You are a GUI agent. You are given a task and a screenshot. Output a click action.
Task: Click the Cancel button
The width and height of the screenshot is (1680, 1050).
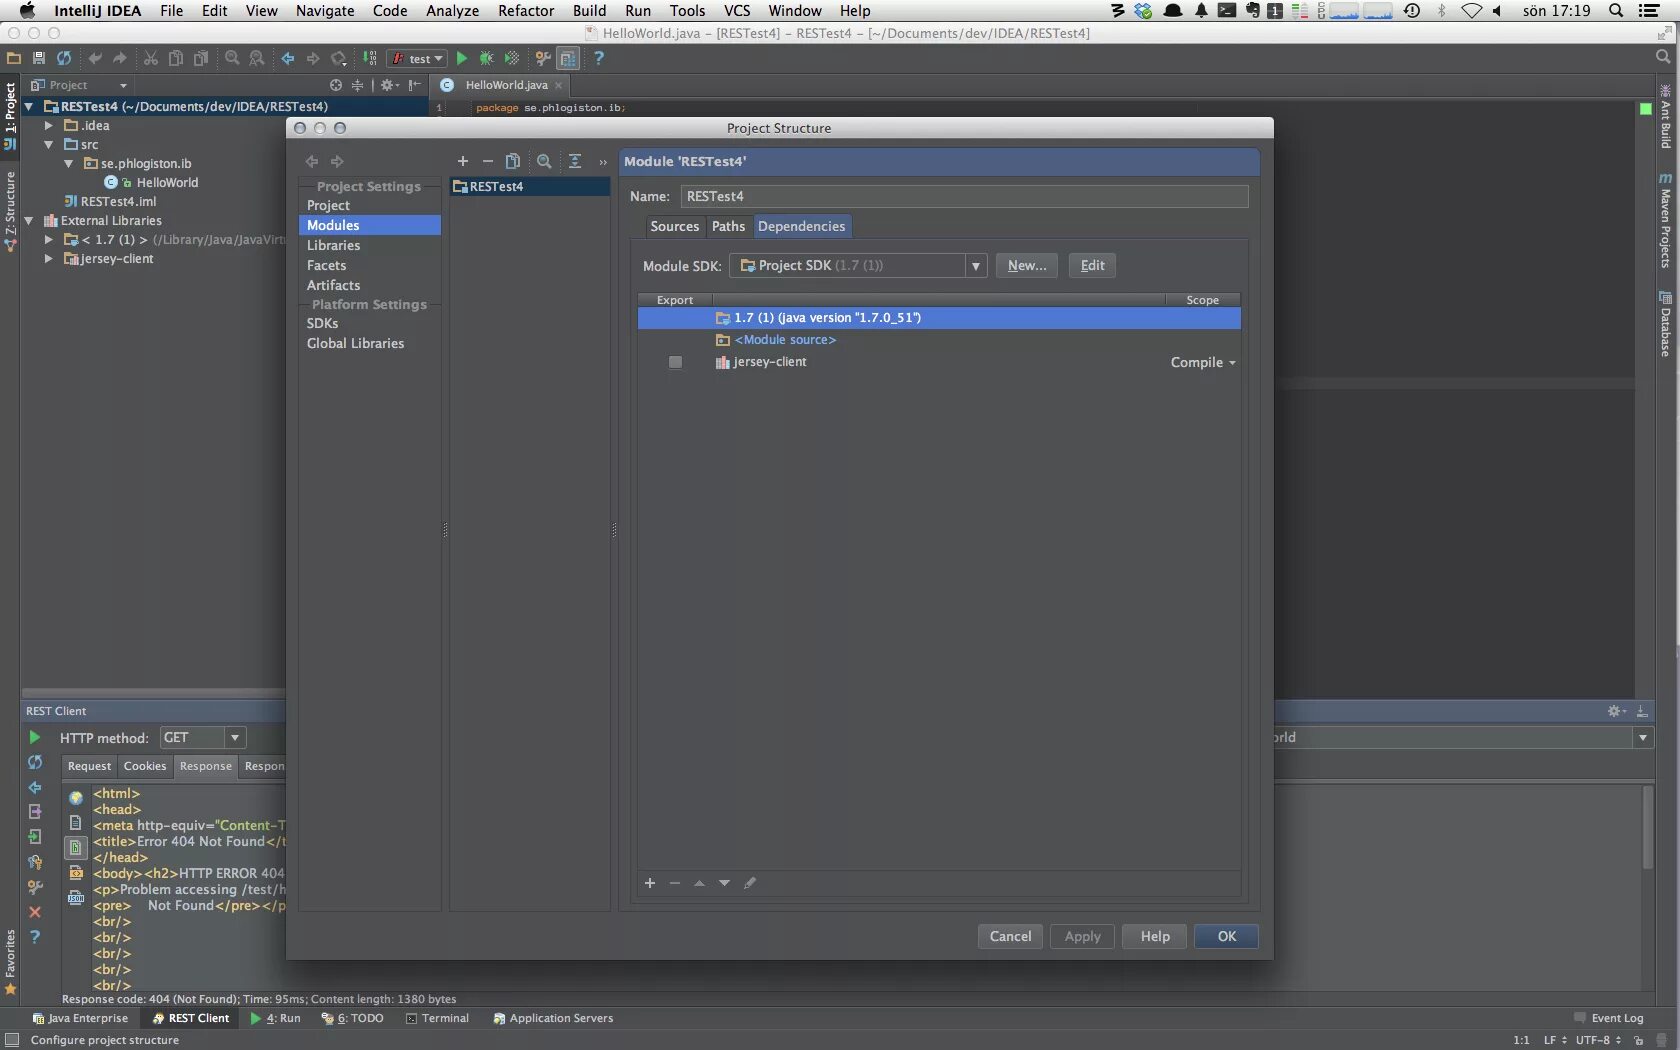[x=1010, y=937]
